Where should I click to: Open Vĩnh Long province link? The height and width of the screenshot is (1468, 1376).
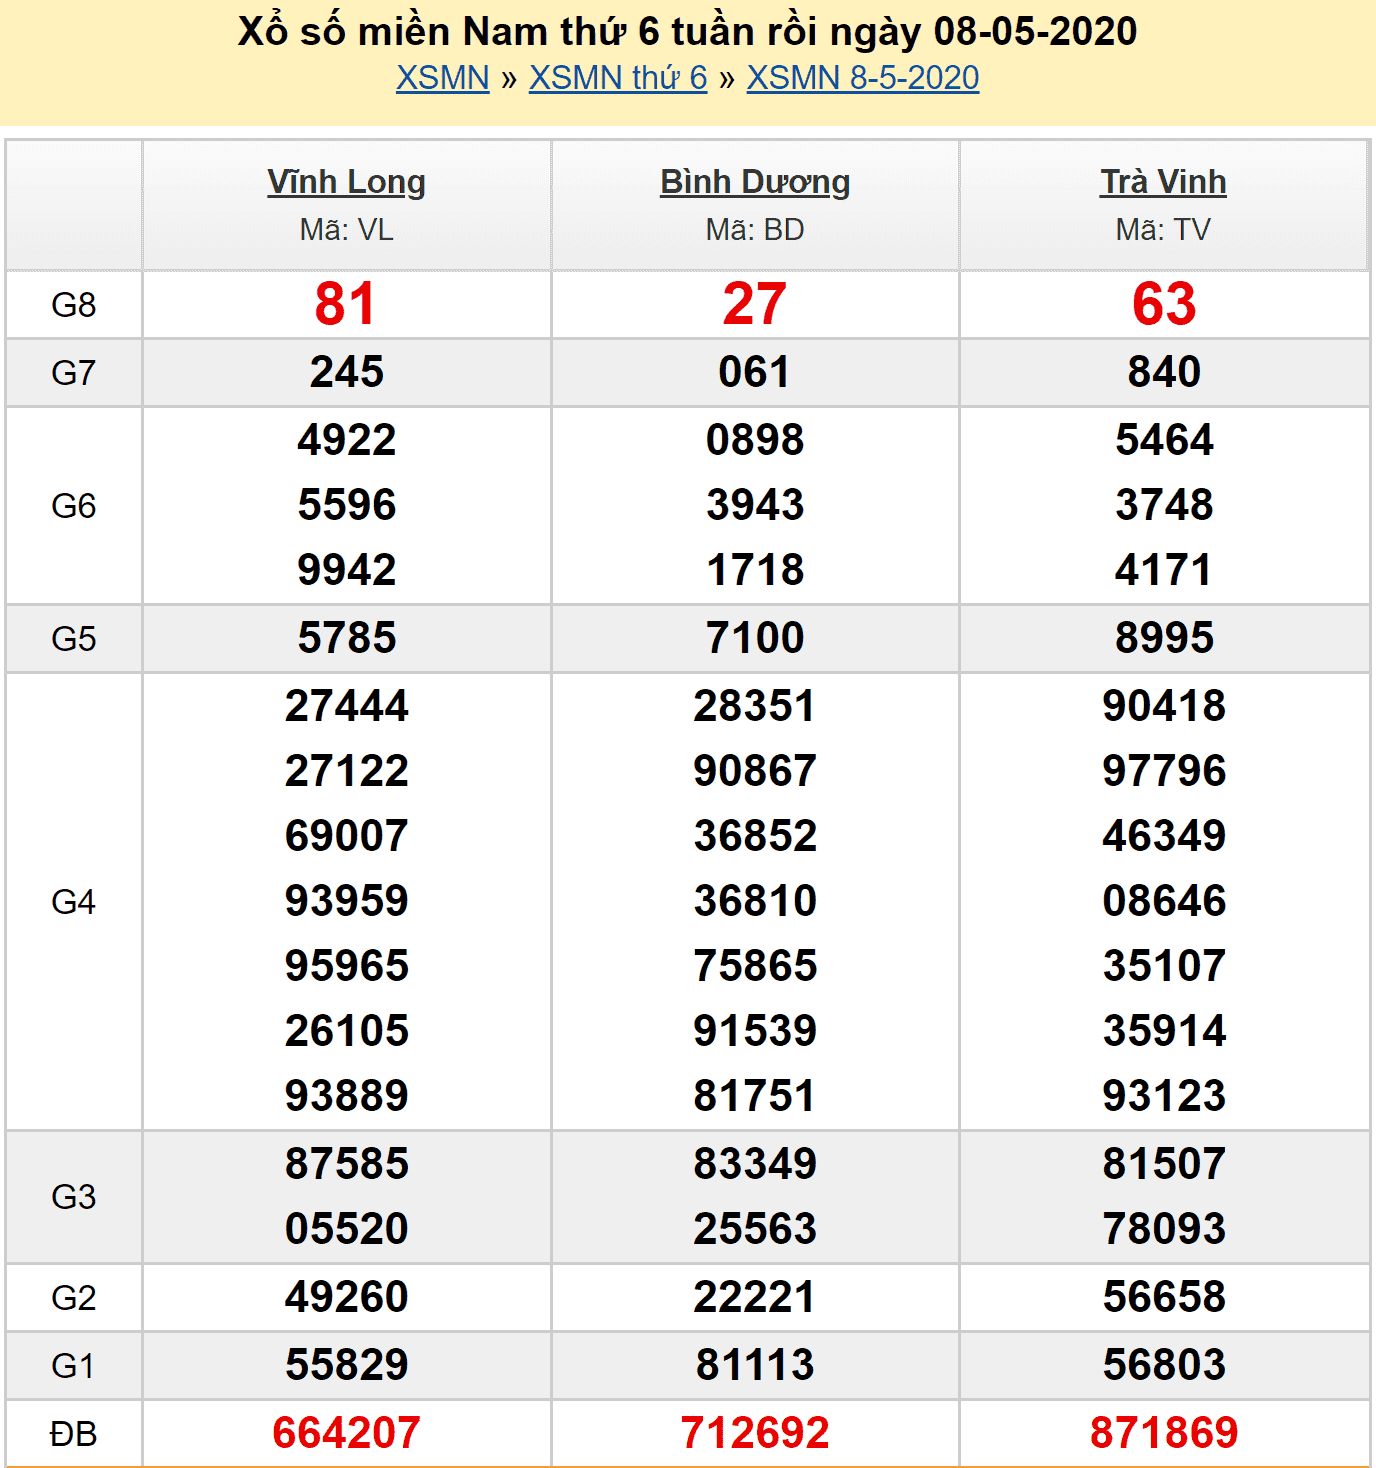[x=347, y=182]
